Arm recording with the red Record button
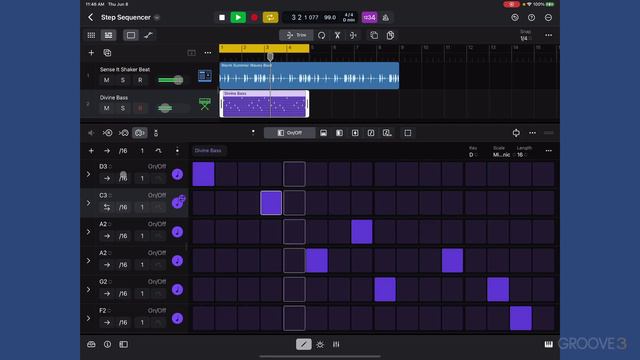 click(x=254, y=18)
